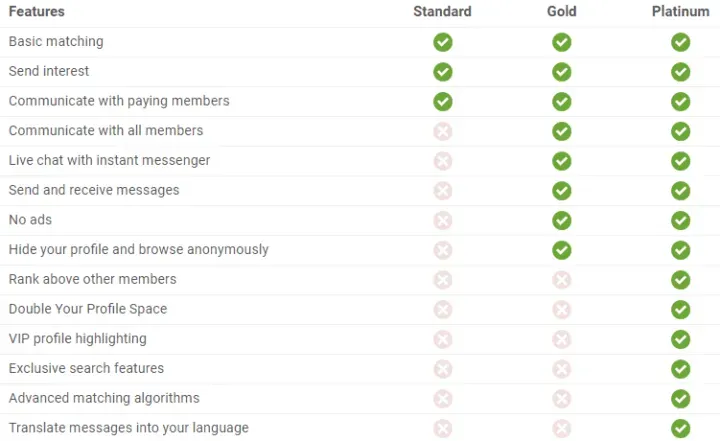Click the Gold checkmark for Send interest
Image resolution: width=720 pixels, height=441 pixels.
[562, 72]
